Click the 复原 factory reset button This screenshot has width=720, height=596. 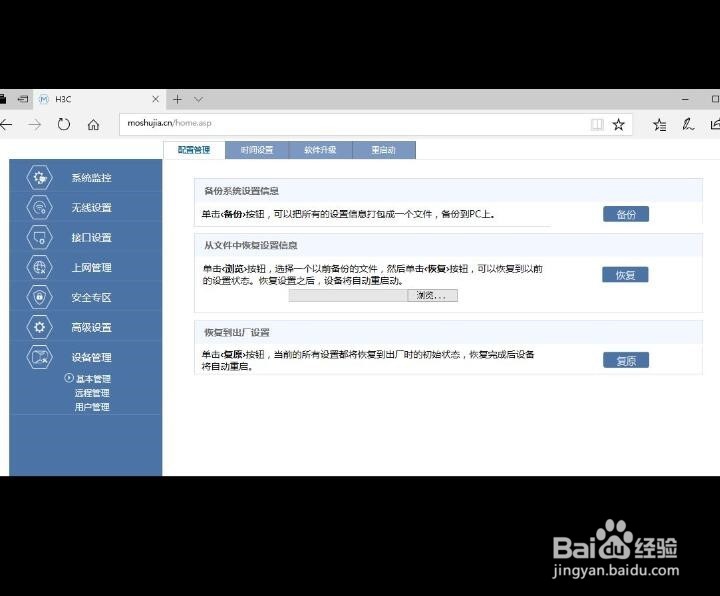(x=626, y=360)
